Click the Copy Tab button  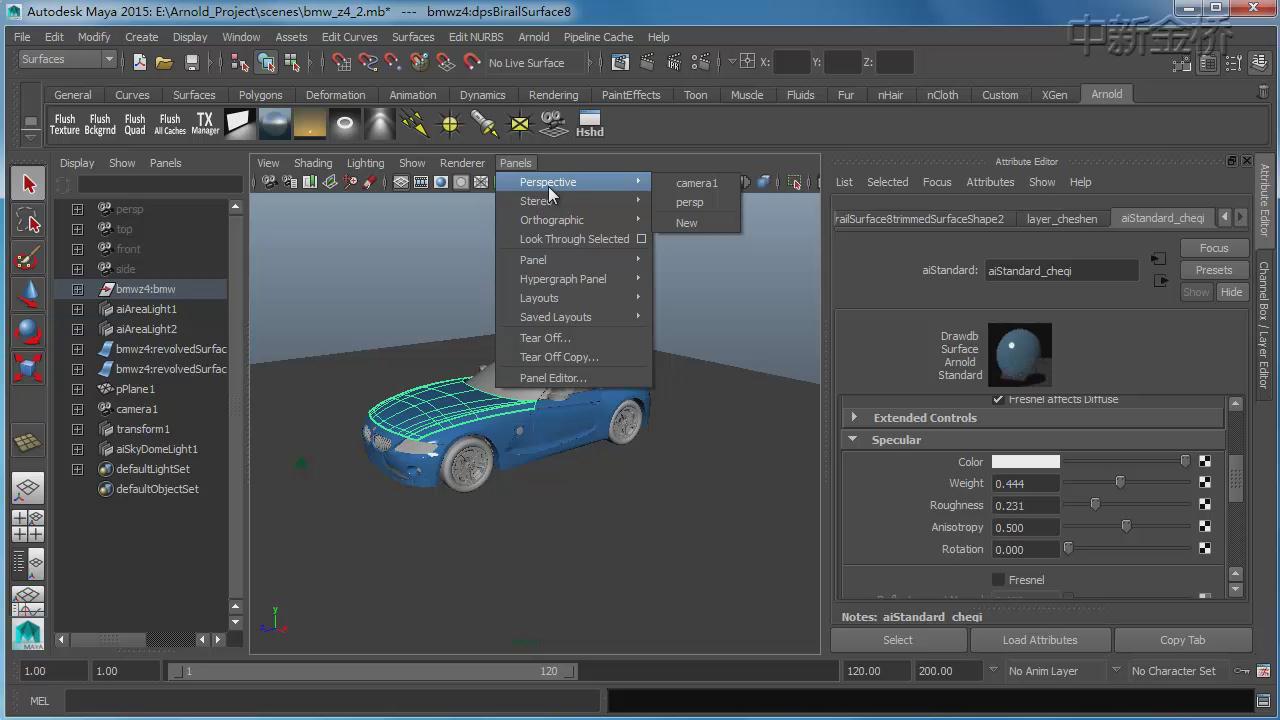pos(1183,640)
